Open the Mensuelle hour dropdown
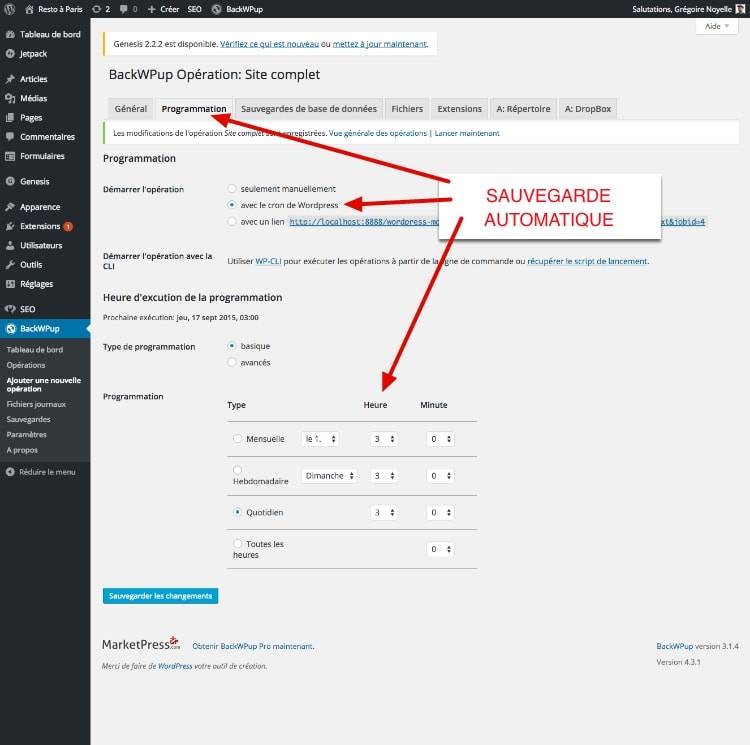The height and width of the screenshot is (745, 750). coord(384,438)
